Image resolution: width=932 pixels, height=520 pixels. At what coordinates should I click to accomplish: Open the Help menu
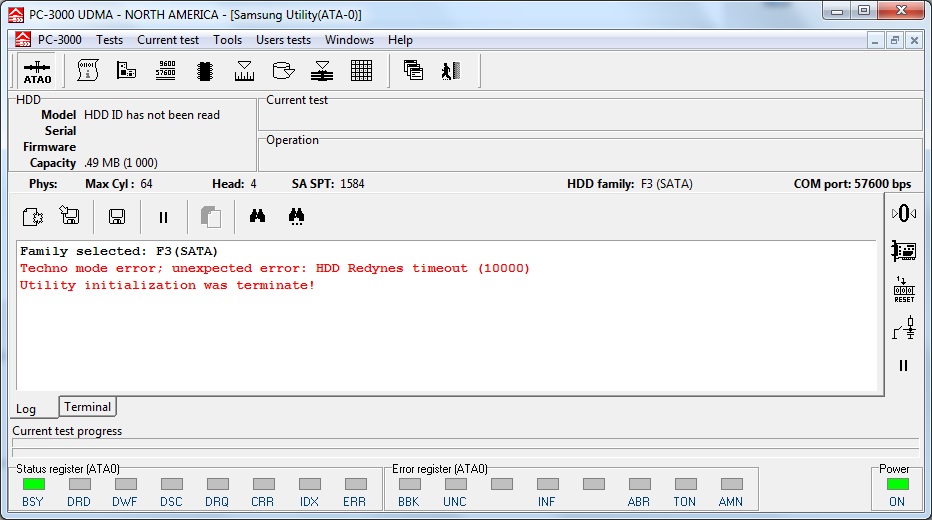click(x=400, y=40)
